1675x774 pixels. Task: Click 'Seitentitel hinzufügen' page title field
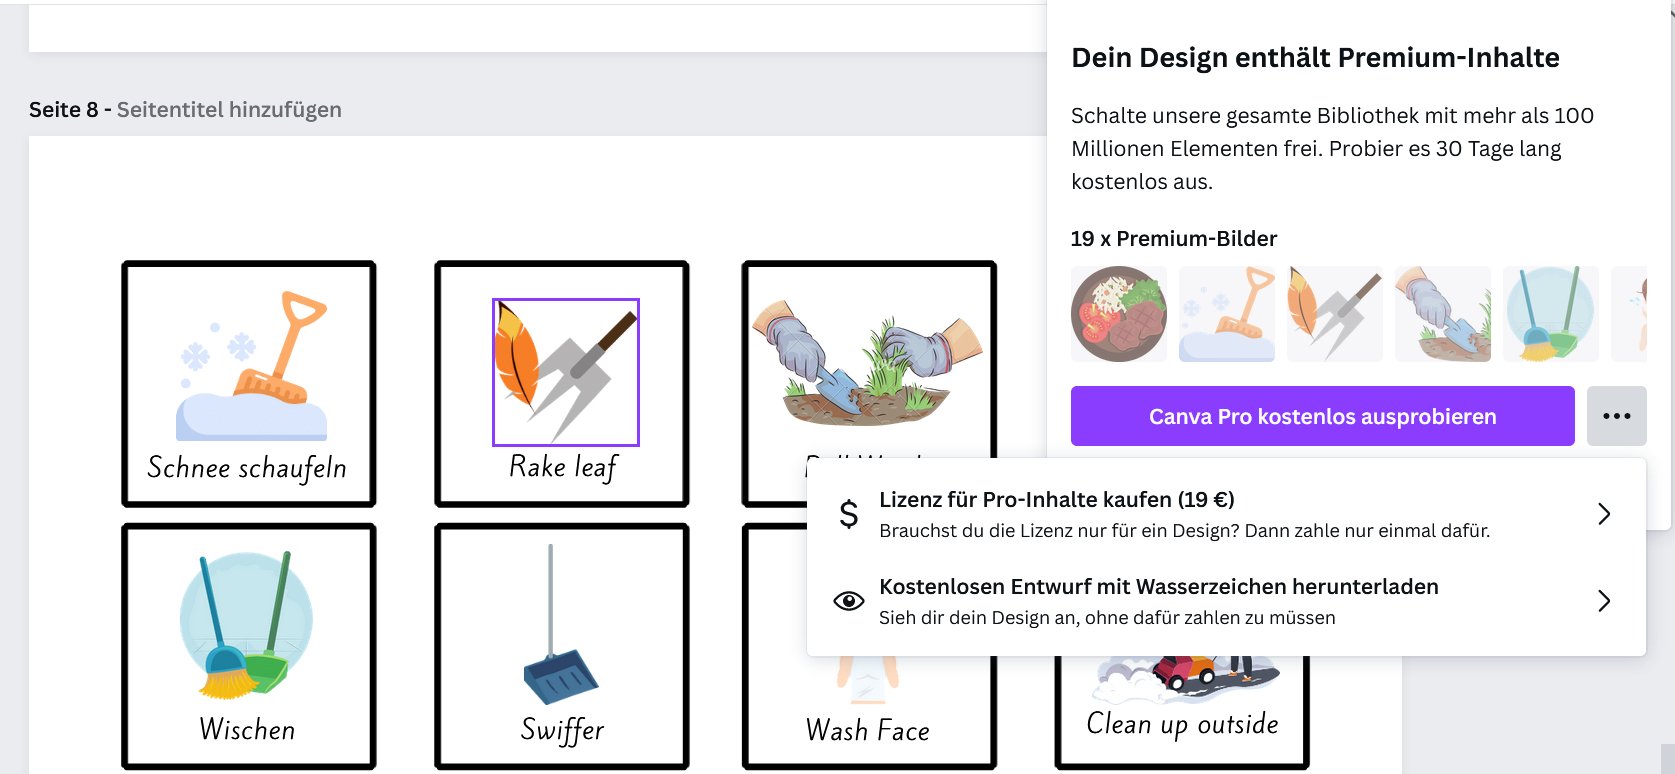coord(229,110)
